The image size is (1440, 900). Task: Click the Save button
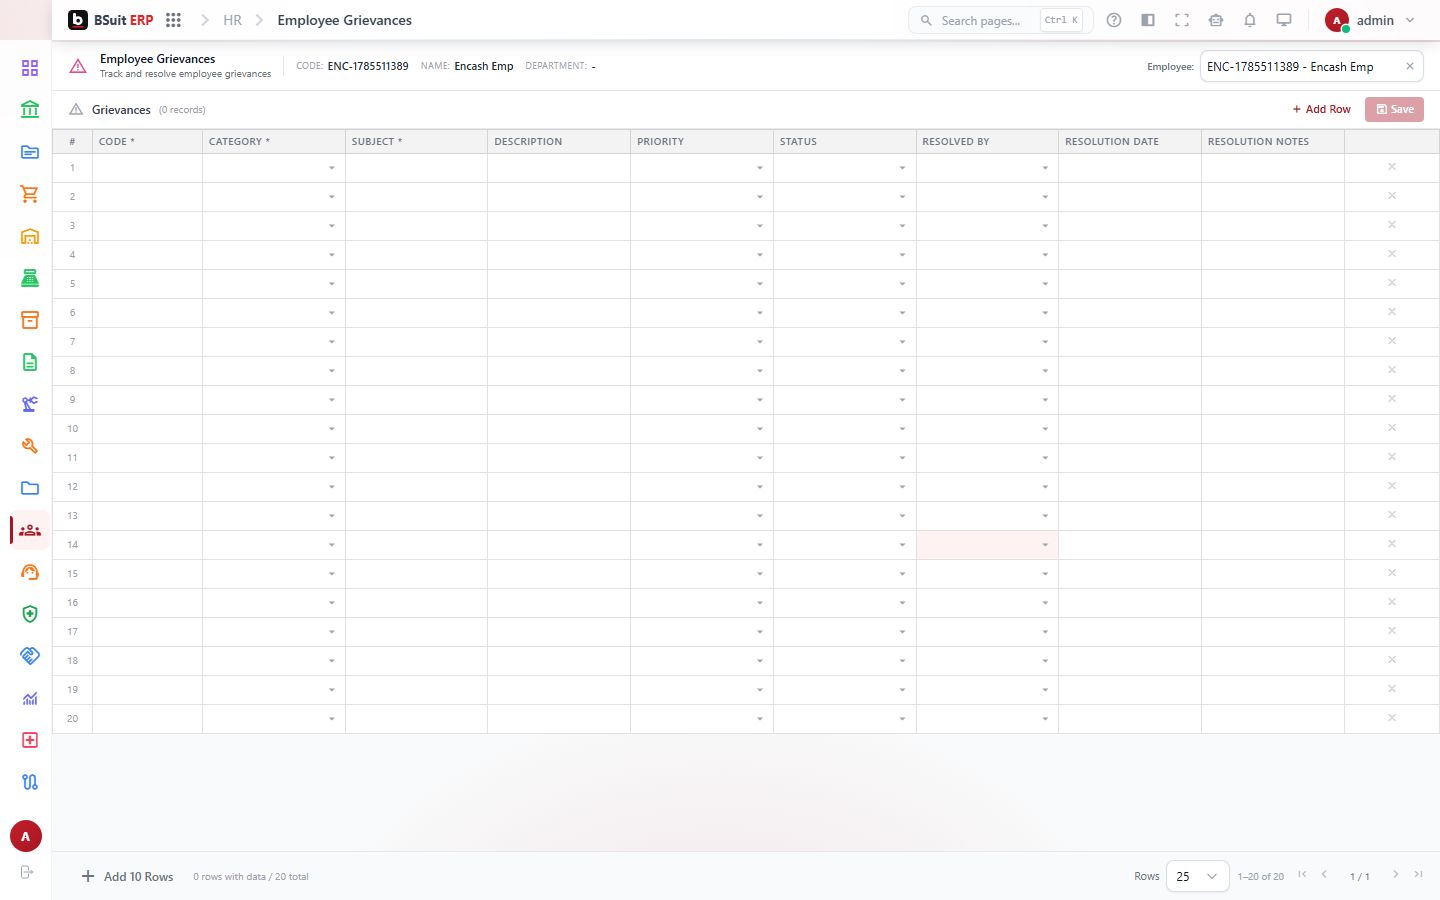tap(1394, 109)
